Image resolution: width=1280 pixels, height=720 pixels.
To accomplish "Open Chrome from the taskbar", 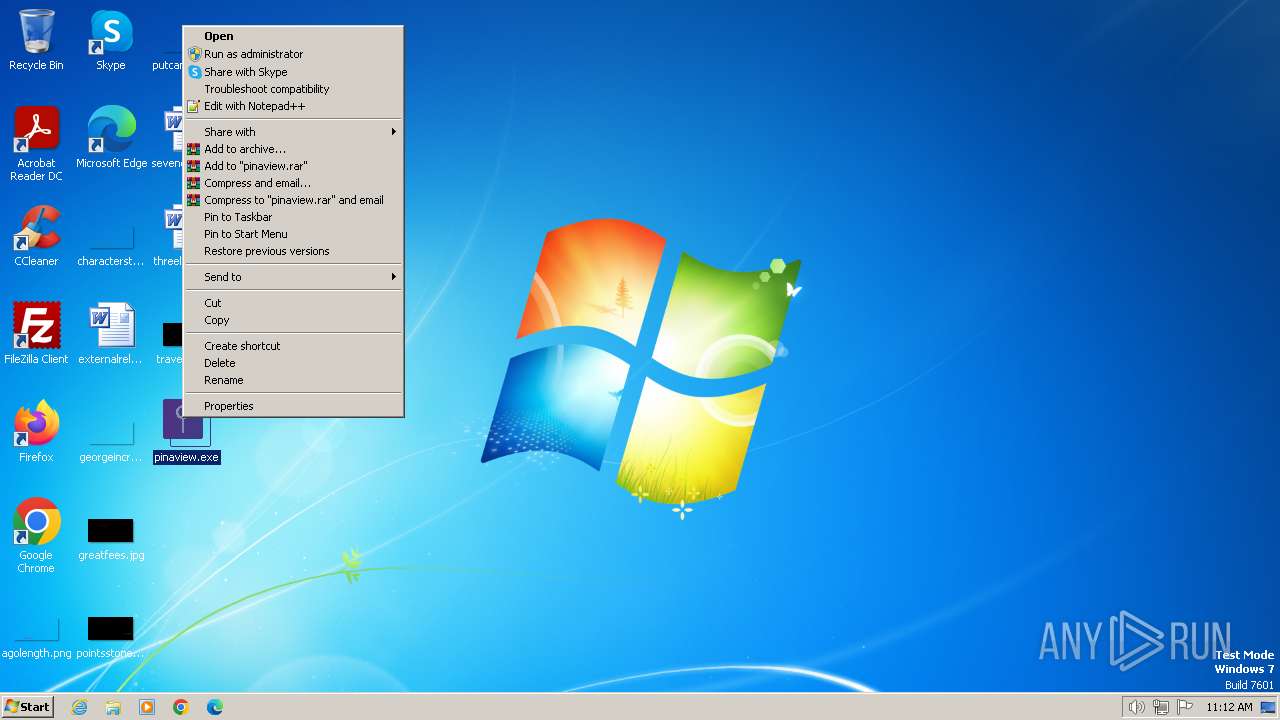I will tap(181, 707).
